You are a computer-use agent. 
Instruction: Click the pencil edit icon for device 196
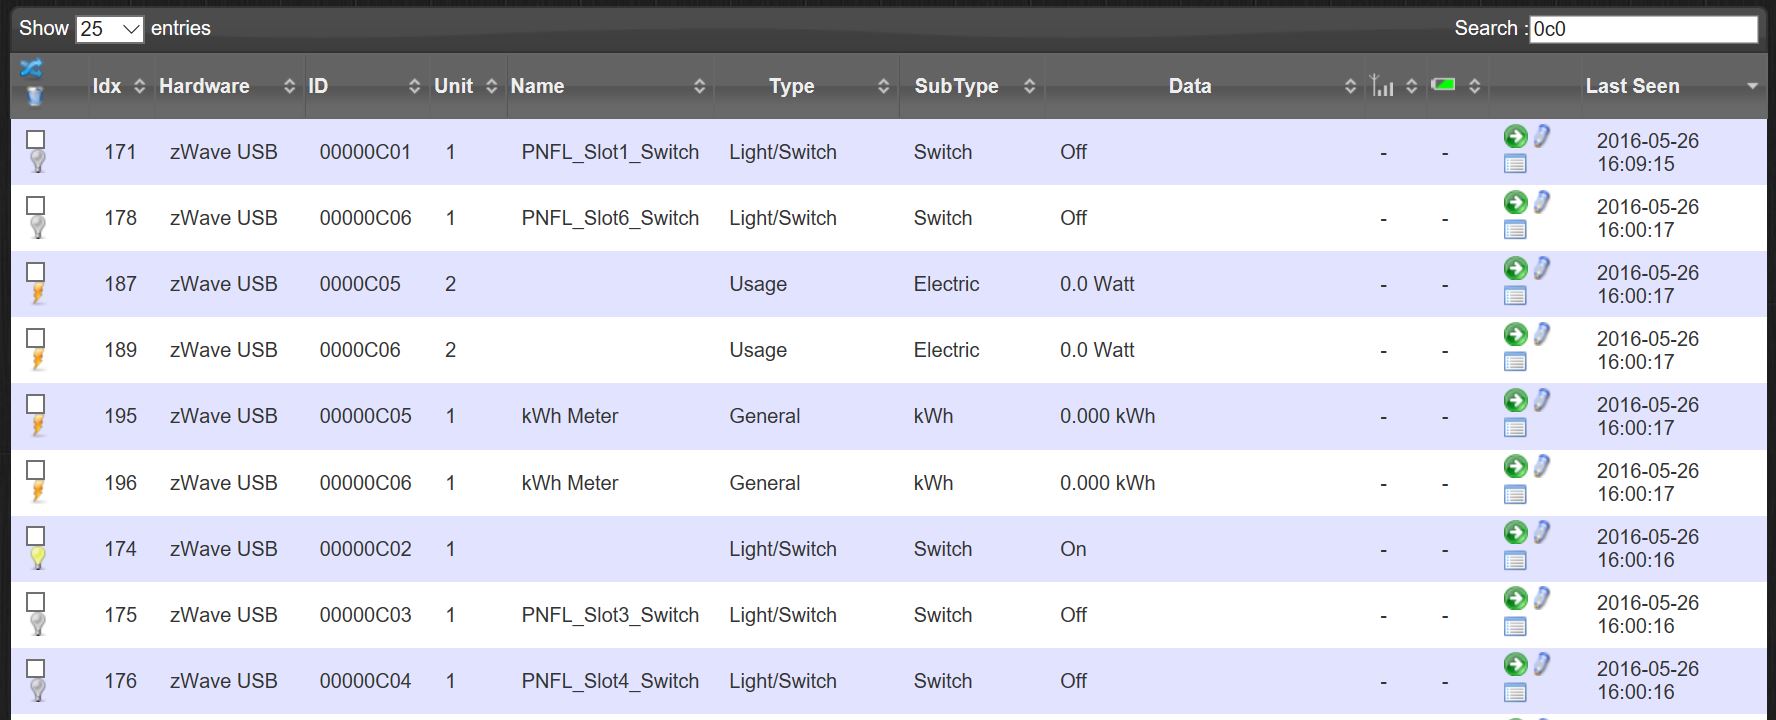click(1542, 466)
